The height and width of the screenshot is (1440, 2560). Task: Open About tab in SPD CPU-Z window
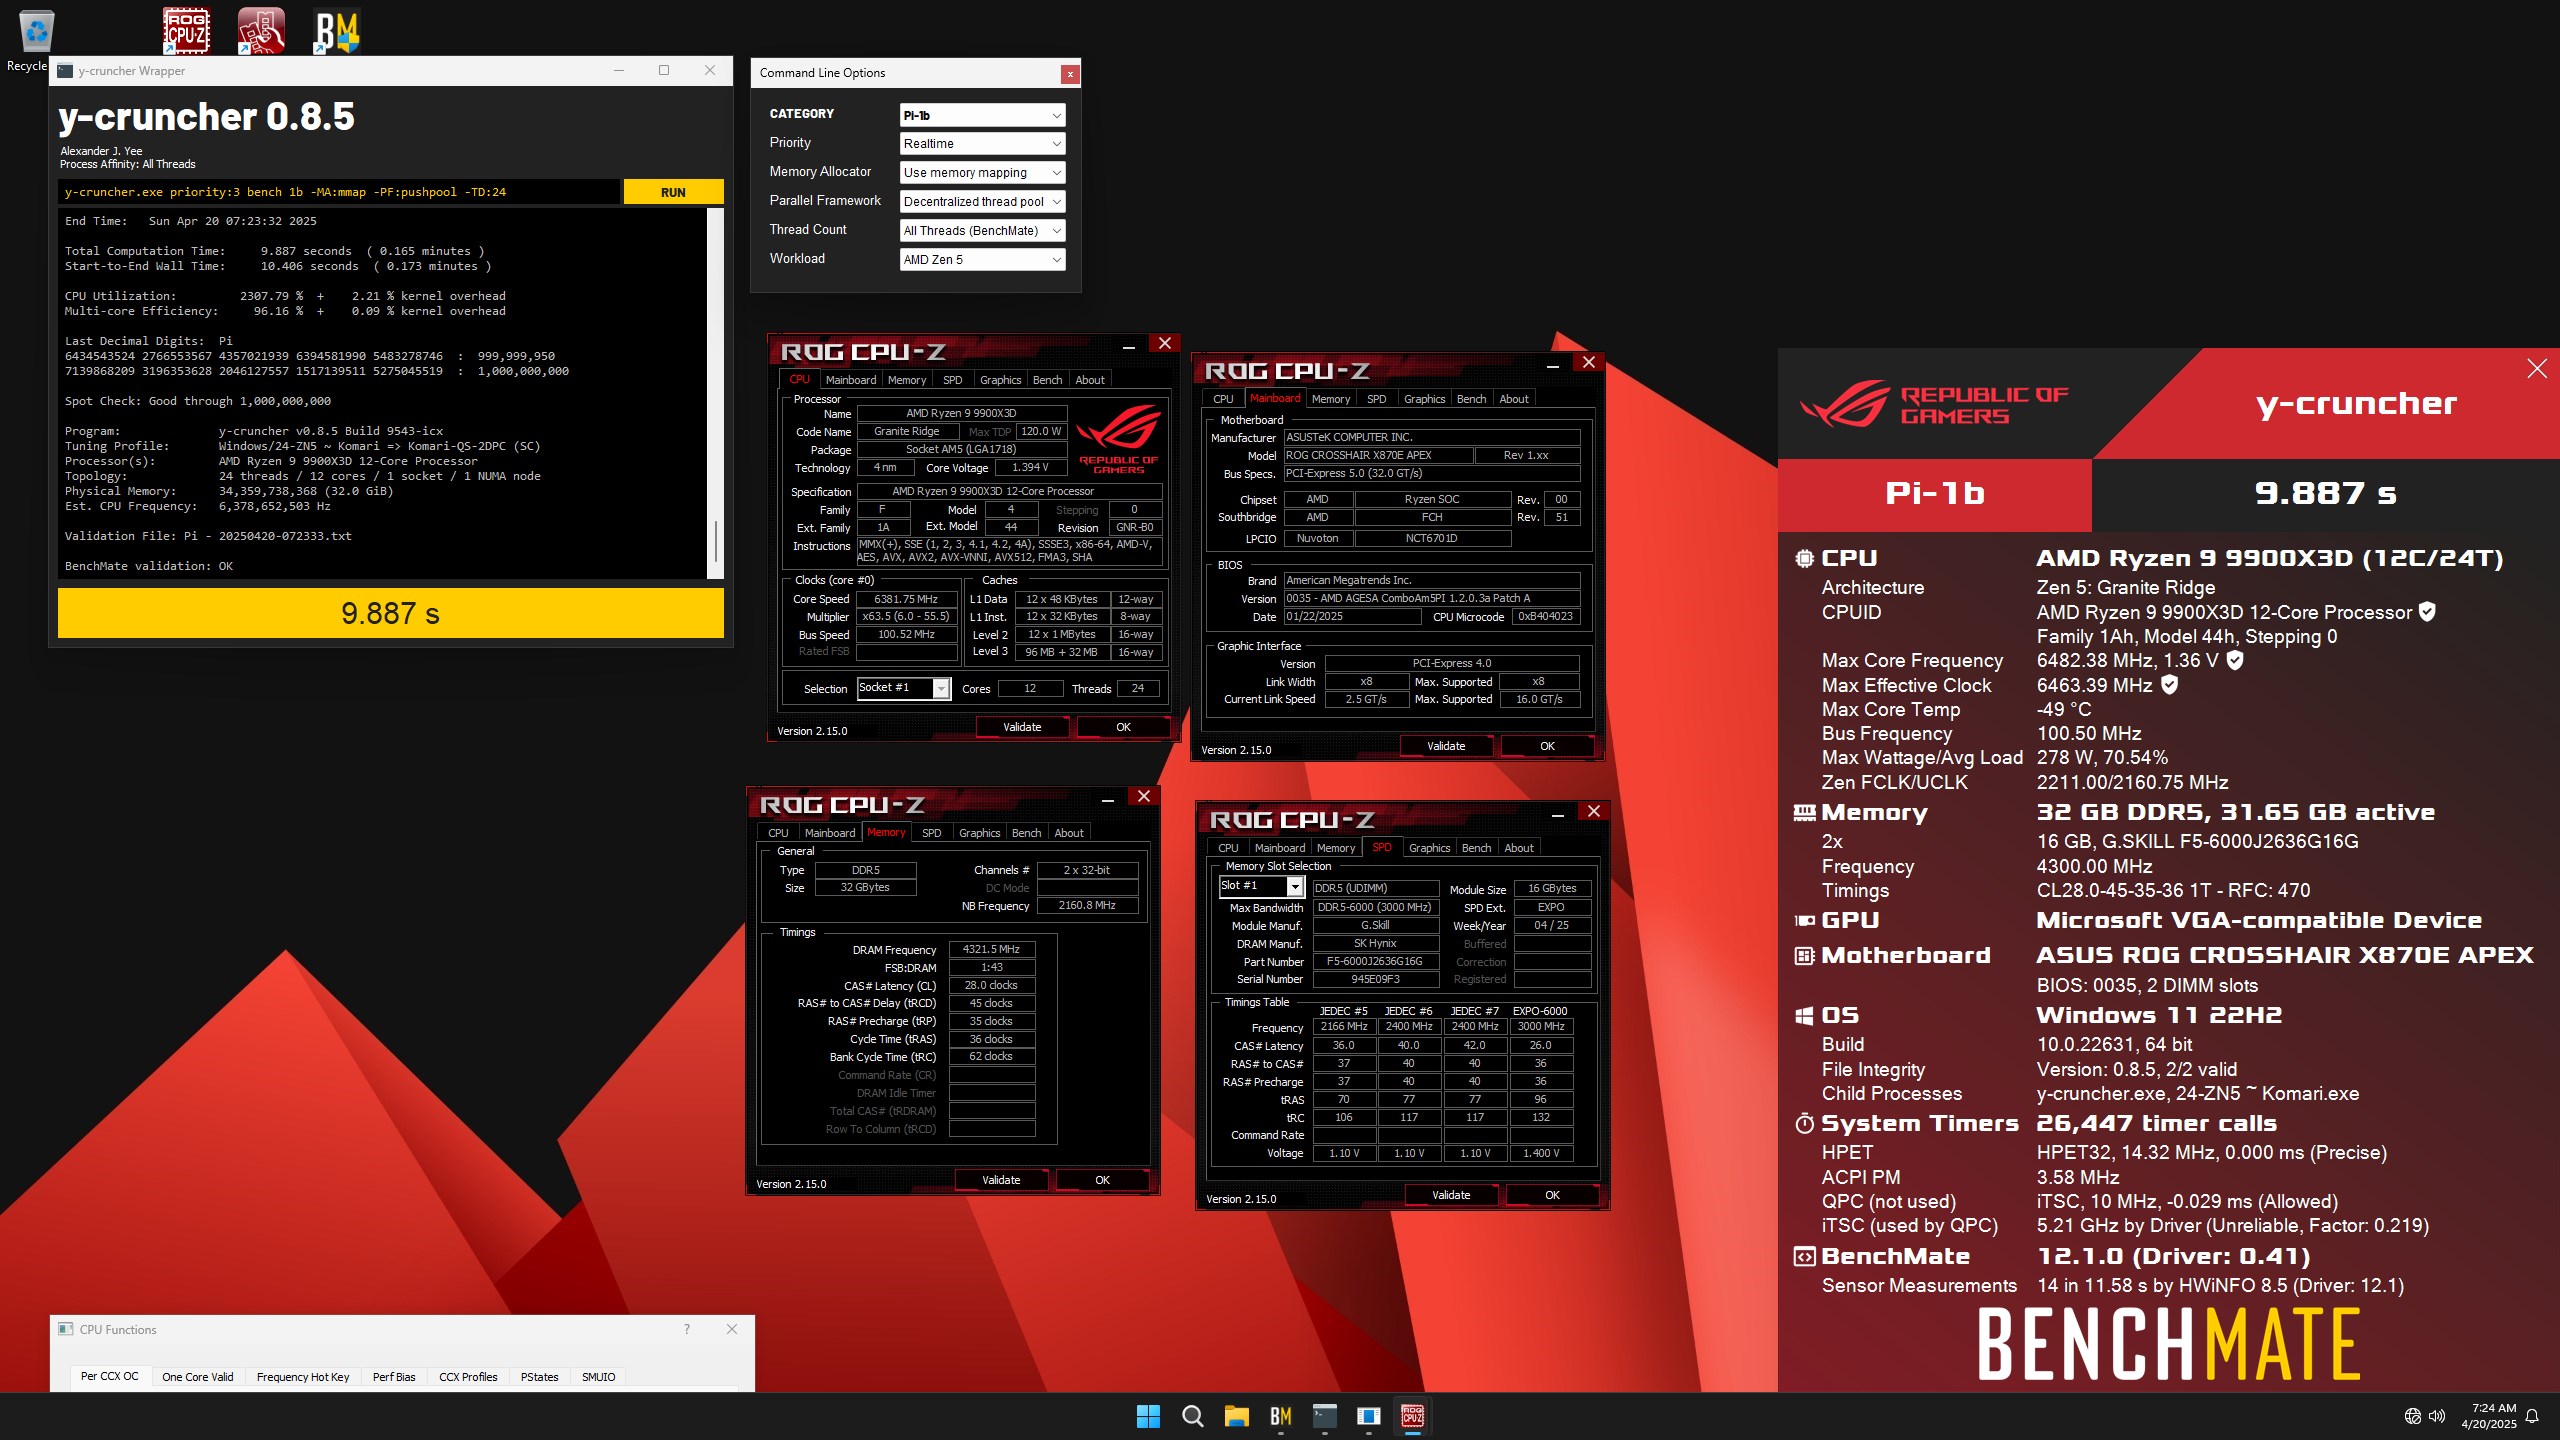pyautogui.click(x=1518, y=848)
